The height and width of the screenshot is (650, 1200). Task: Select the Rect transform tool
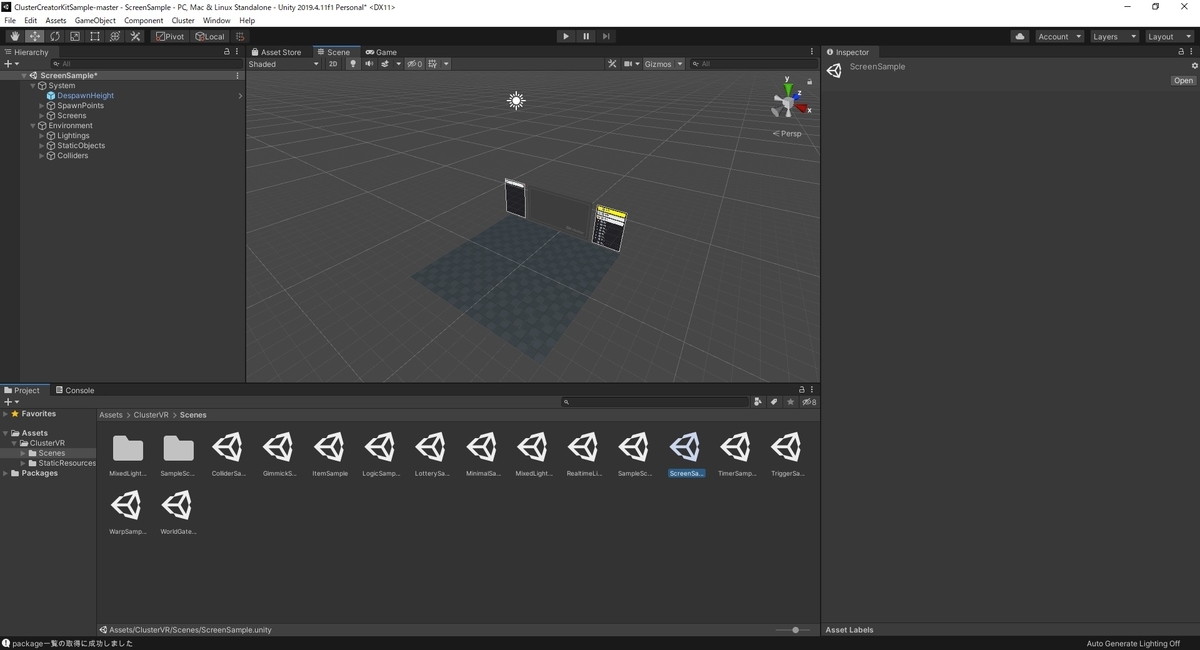click(x=94, y=36)
